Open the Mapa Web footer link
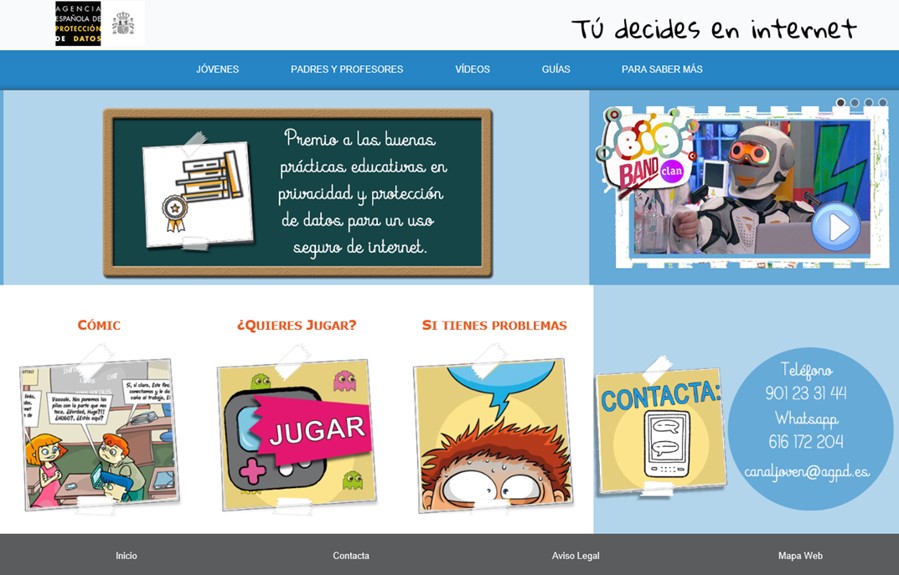 [x=800, y=556]
